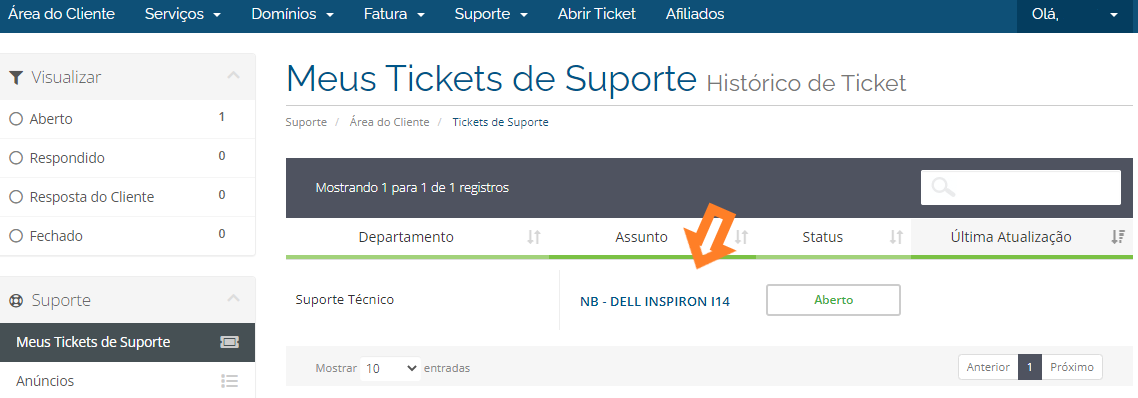Collapse the Suporte sidebar panel chevron
Screen dimensions: 1138x398
[x=233, y=298]
